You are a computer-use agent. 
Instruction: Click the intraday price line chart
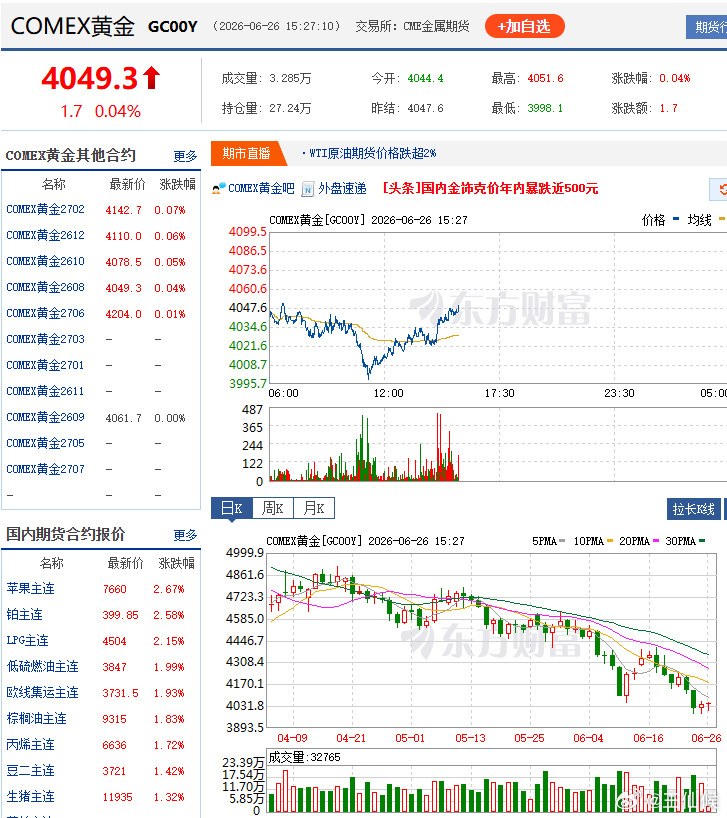[498, 308]
